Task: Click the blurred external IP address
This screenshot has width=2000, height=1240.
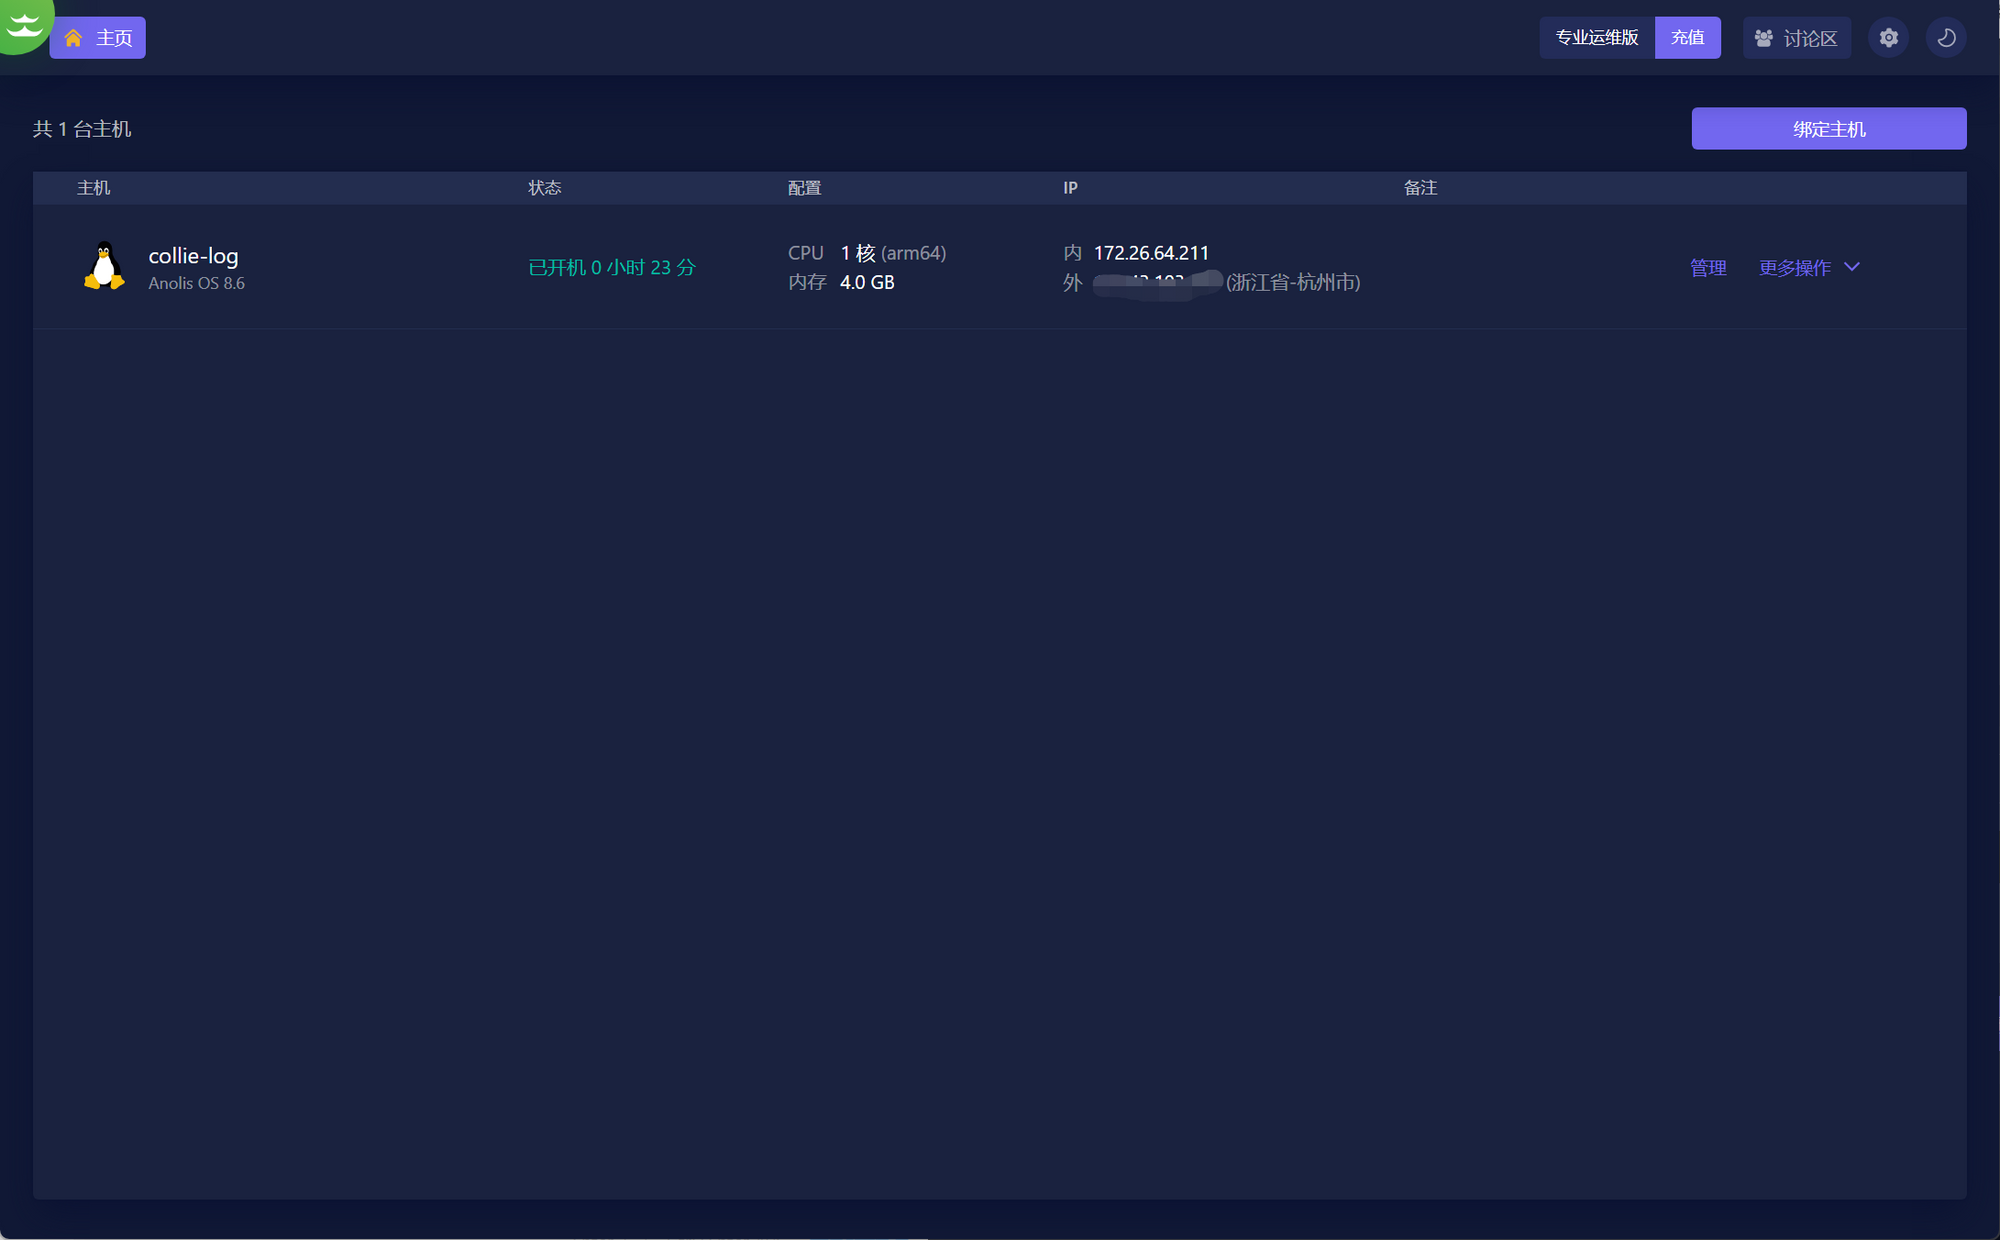Action: (x=1157, y=284)
